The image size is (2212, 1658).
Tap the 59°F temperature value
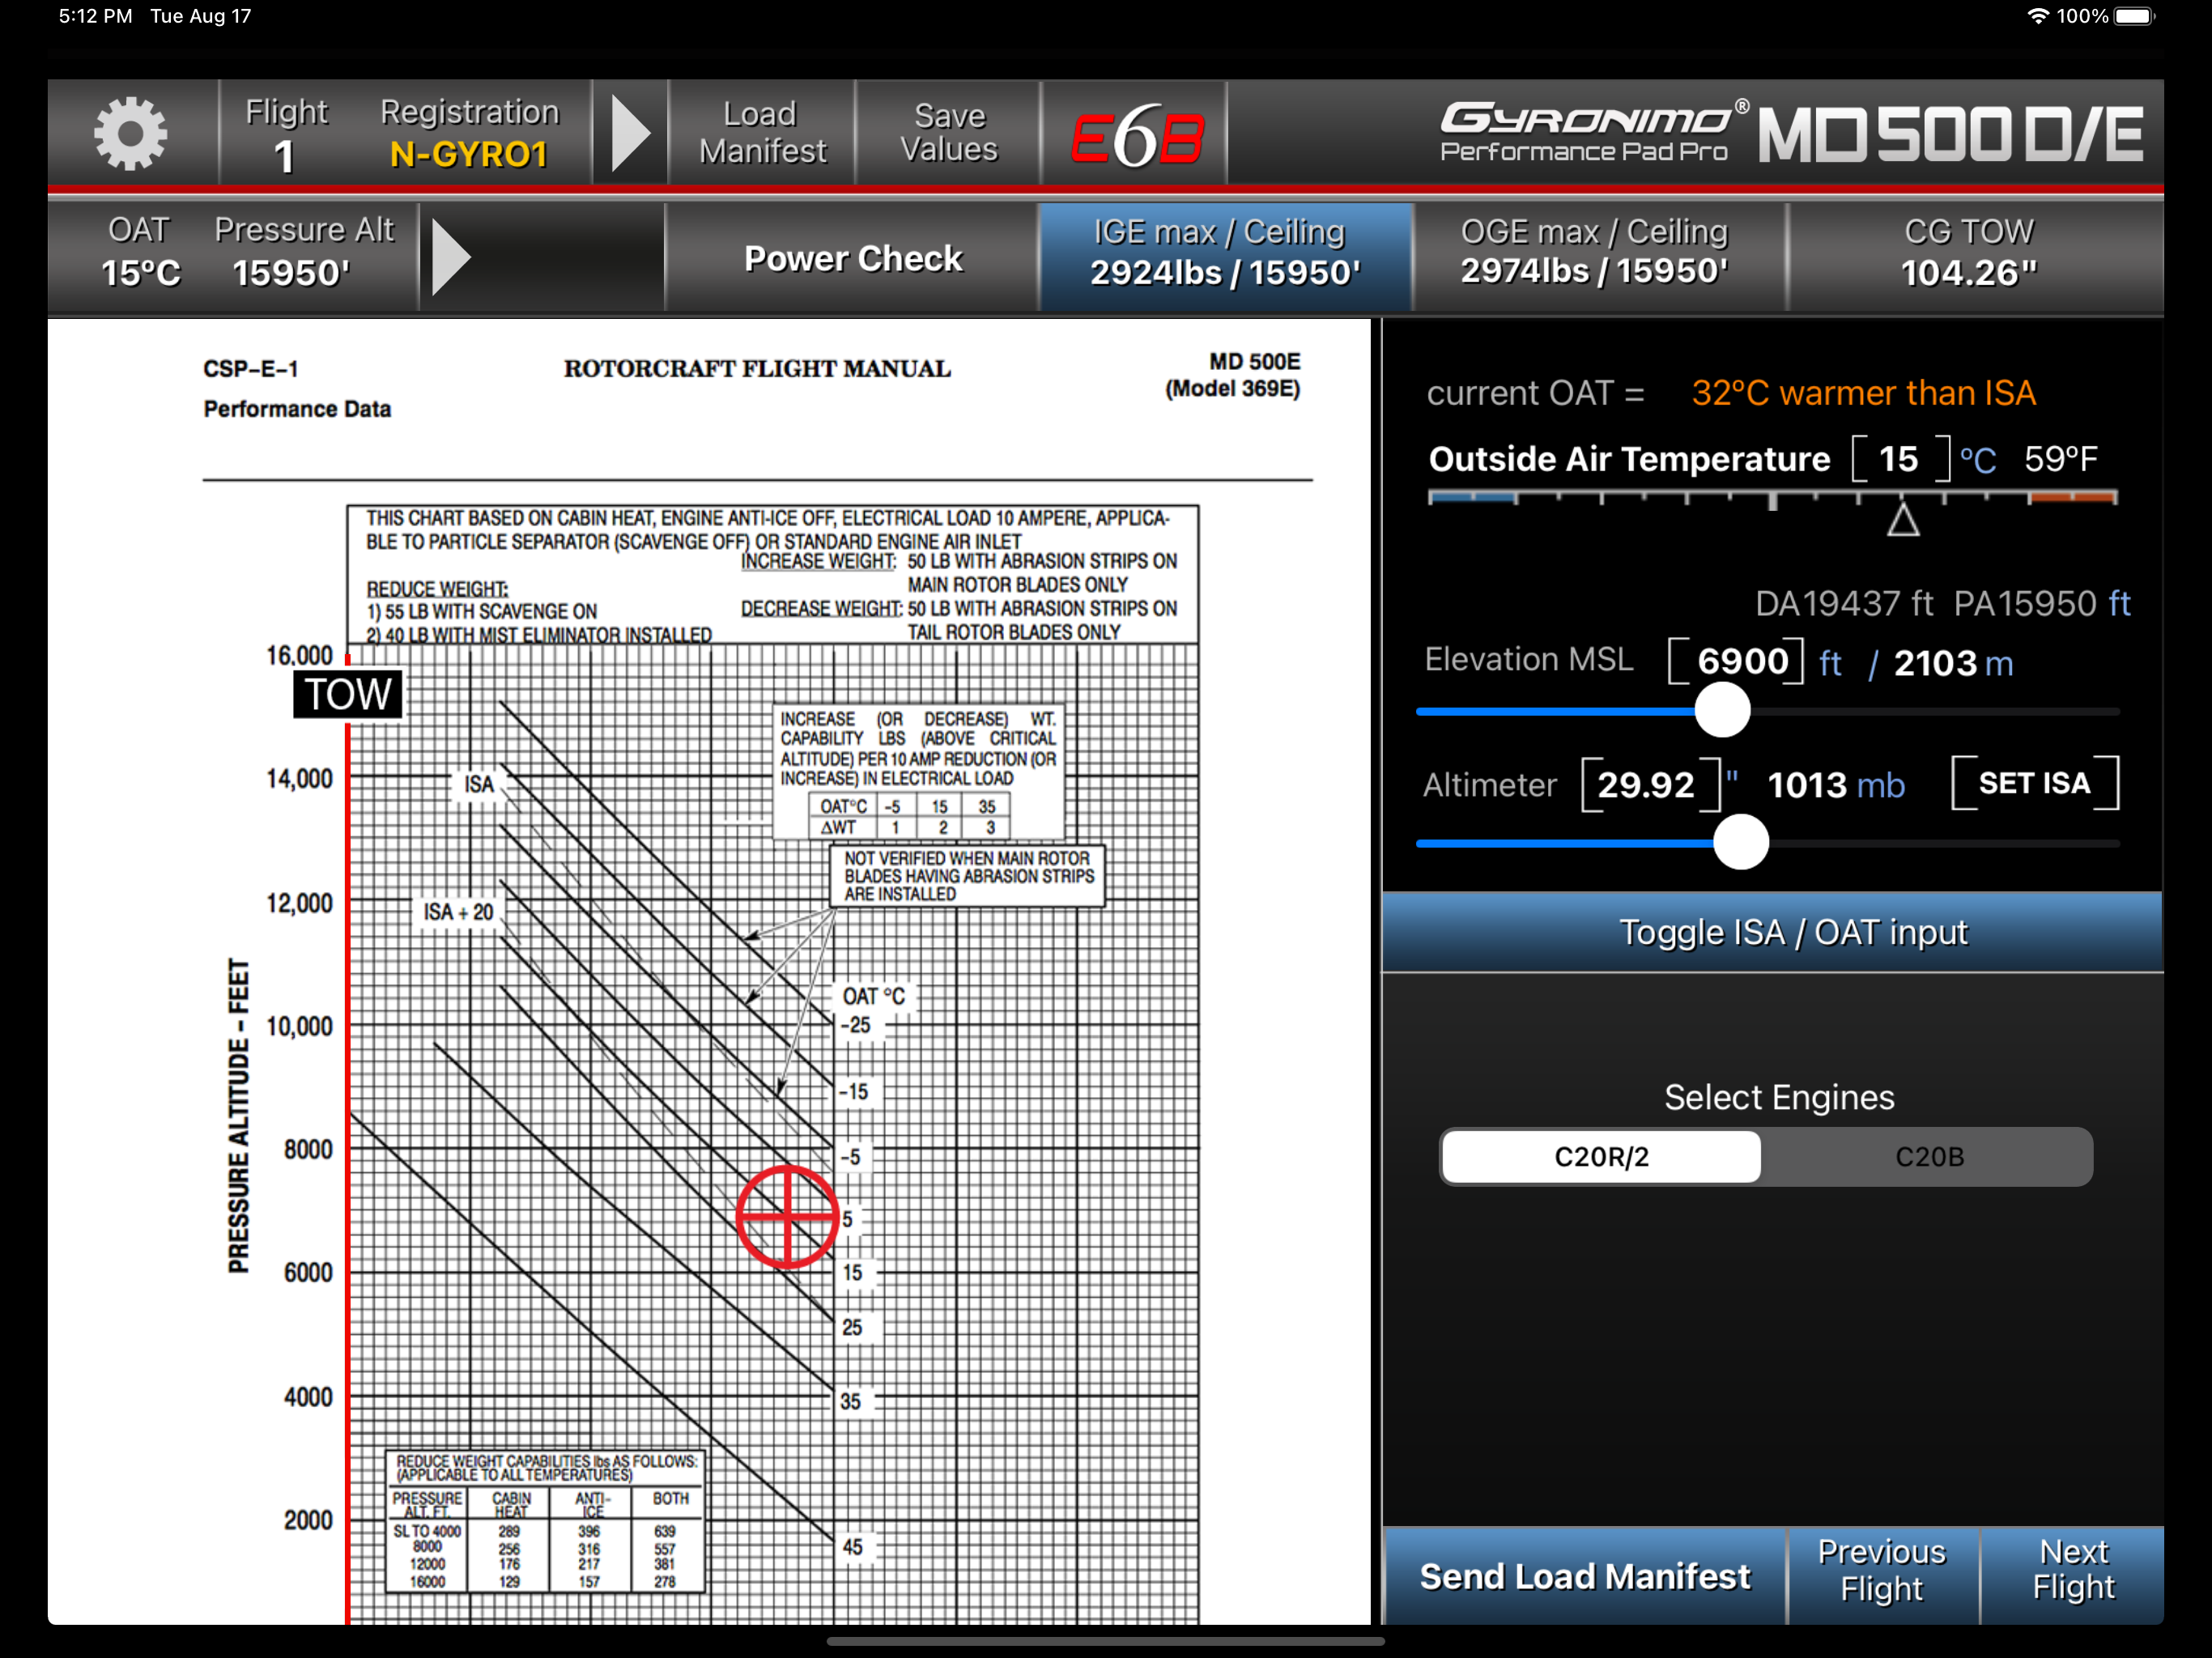(x=2060, y=460)
